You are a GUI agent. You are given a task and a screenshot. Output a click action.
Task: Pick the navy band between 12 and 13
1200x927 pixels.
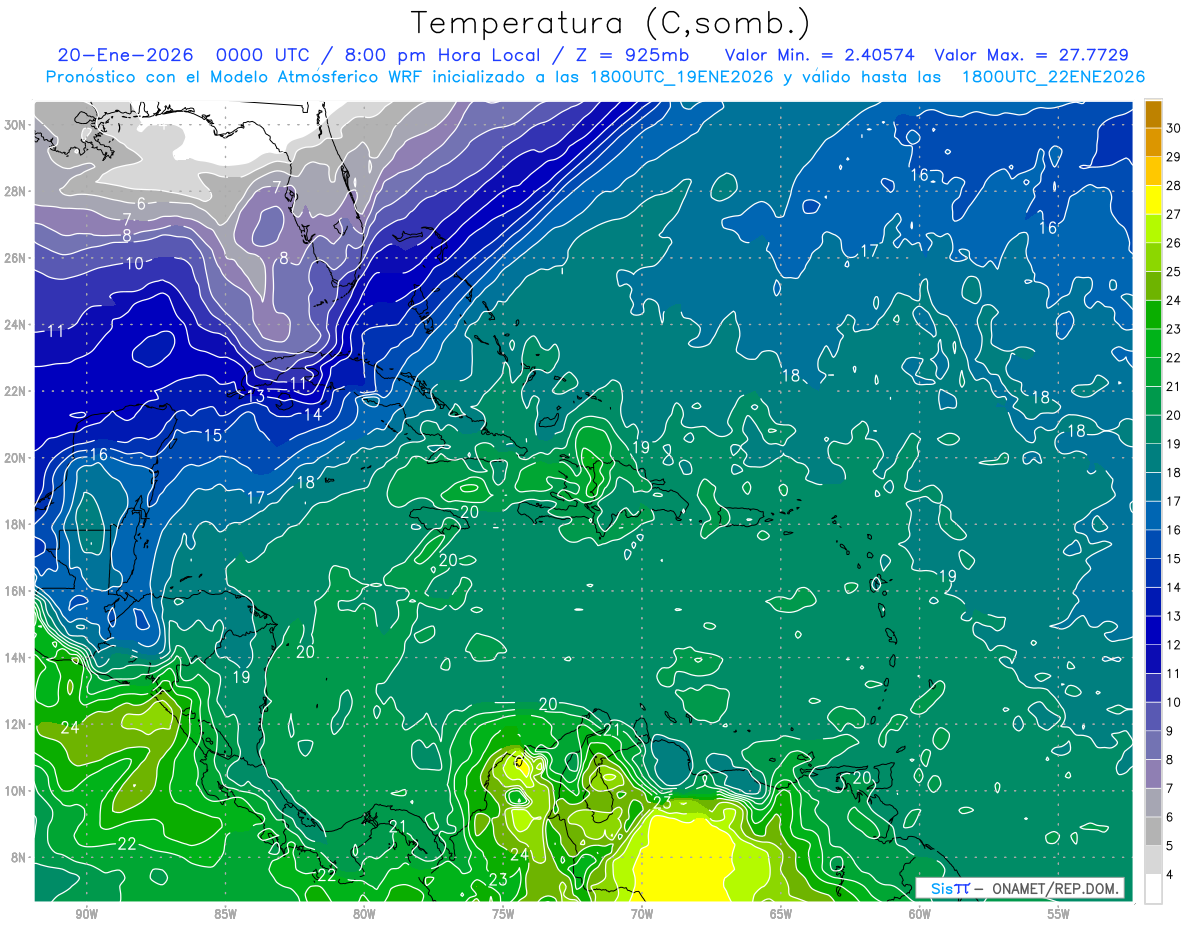[x=1153, y=630]
